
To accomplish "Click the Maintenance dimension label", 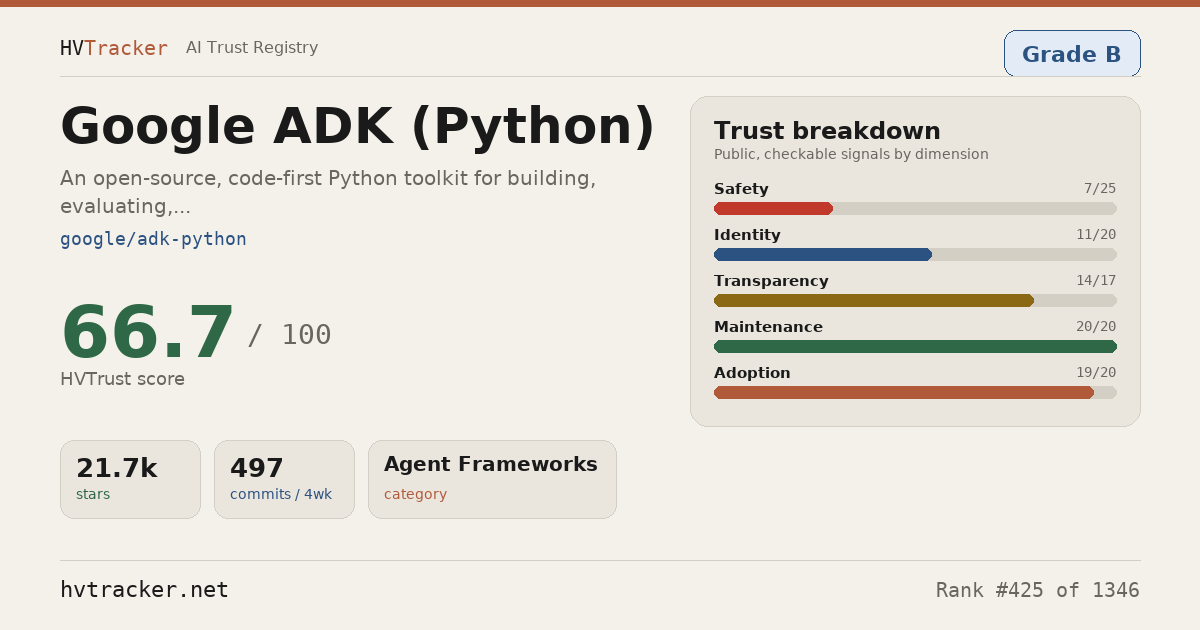I will pyautogui.click(x=768, y=327).
